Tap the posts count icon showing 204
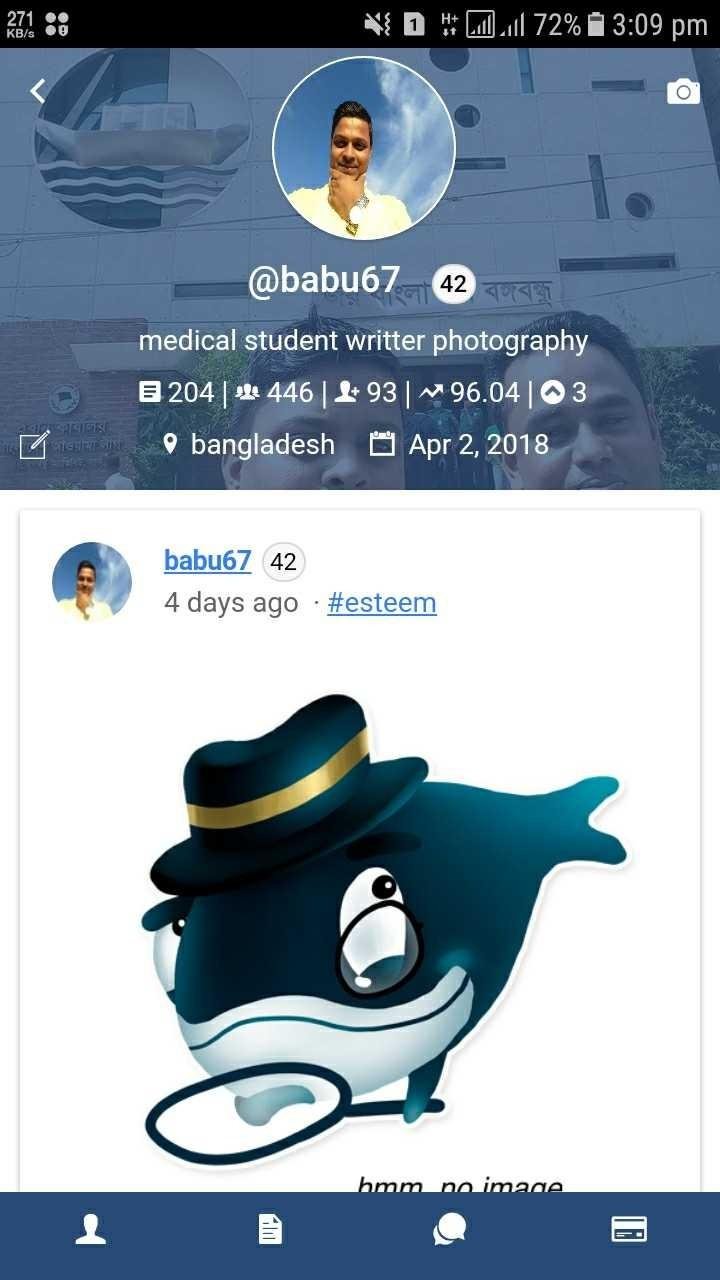The width and height of the screenshot is (720, 1280). (151, 393)
